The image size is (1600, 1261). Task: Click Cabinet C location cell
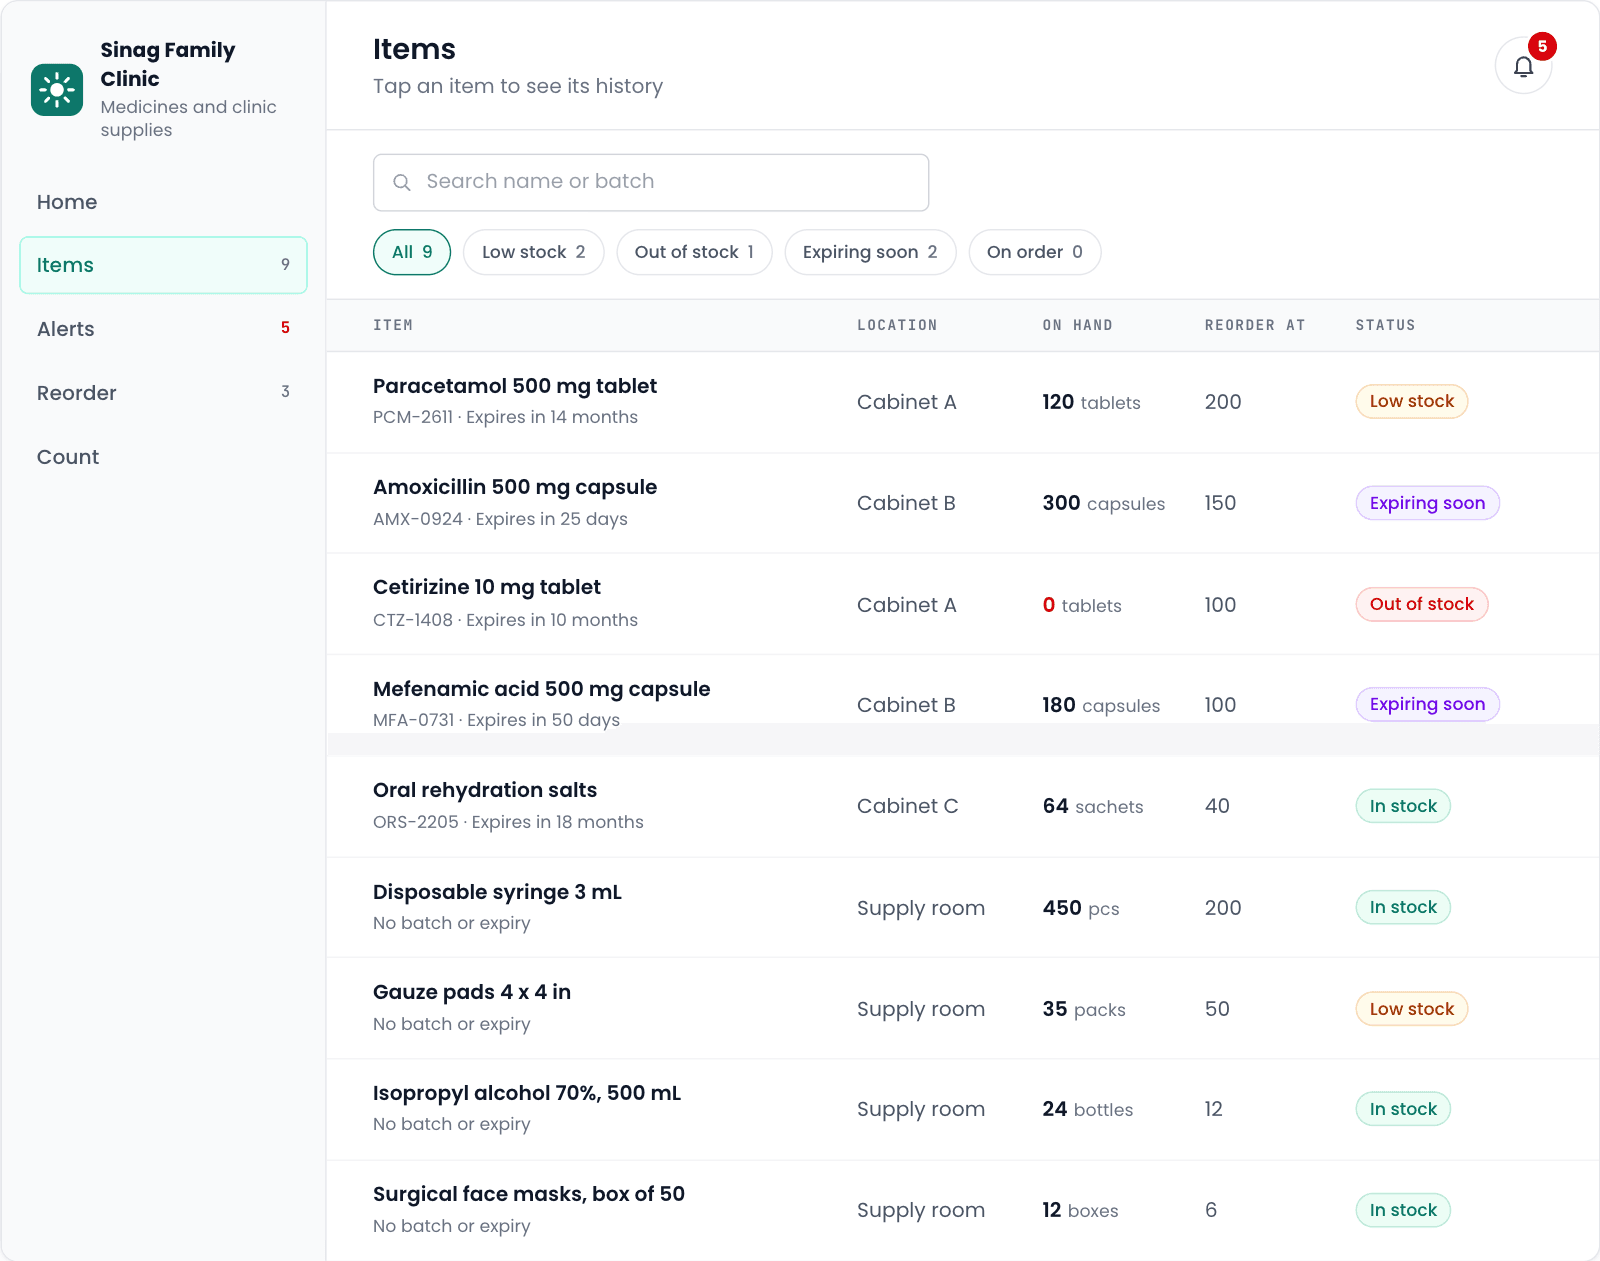(907, 806)
